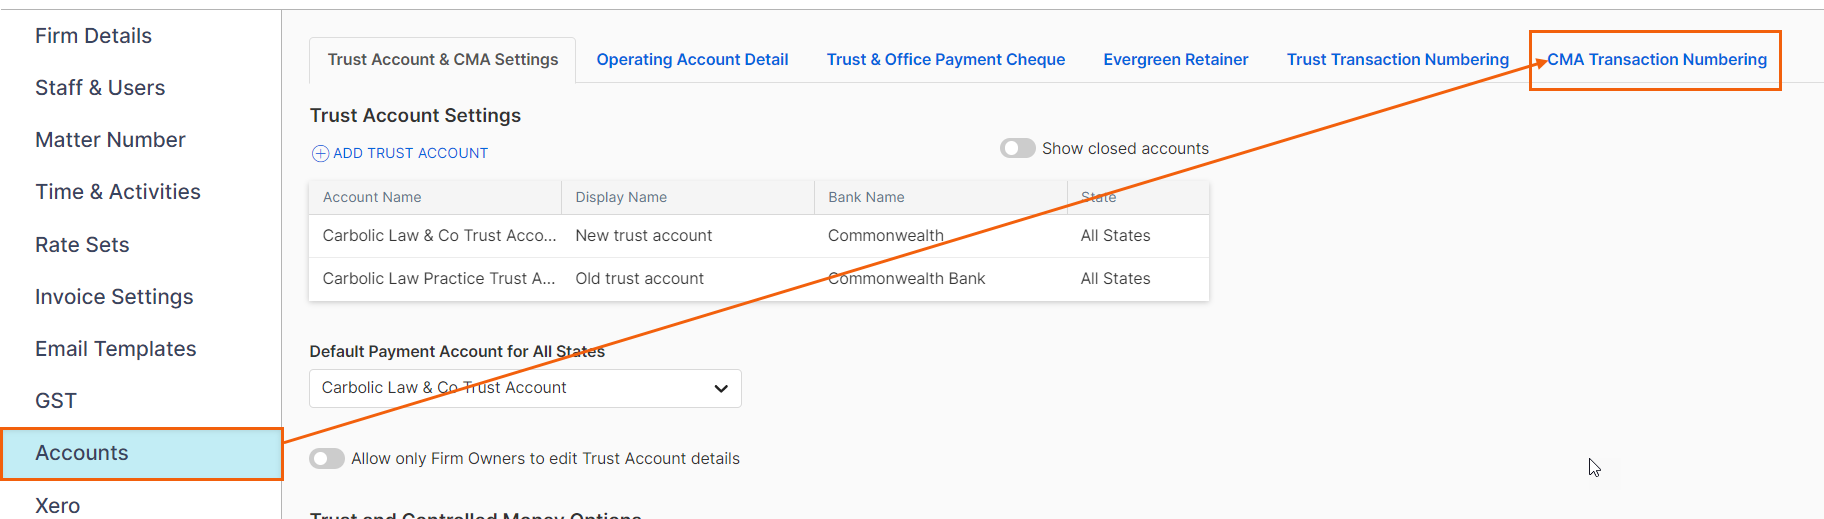
Task: Open the Matter Number settings page
Action: click(x=110, y=140)
